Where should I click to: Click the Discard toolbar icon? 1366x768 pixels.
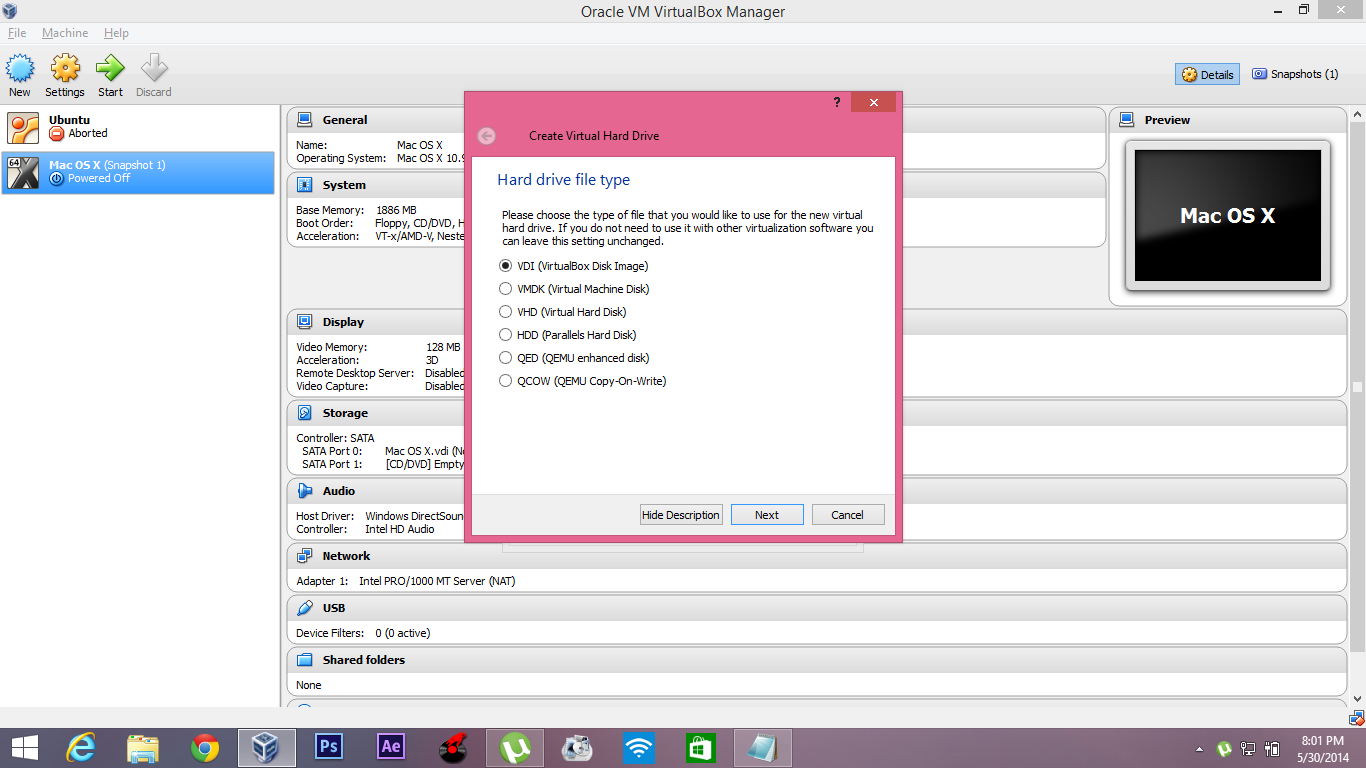154,69
